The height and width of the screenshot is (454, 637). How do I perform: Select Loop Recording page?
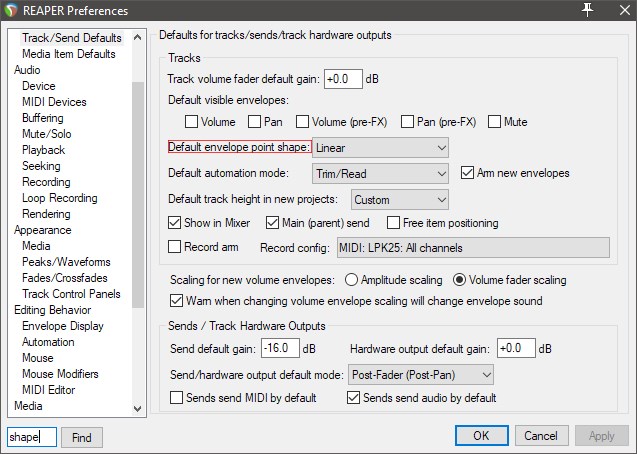click(x=60, y=198)
